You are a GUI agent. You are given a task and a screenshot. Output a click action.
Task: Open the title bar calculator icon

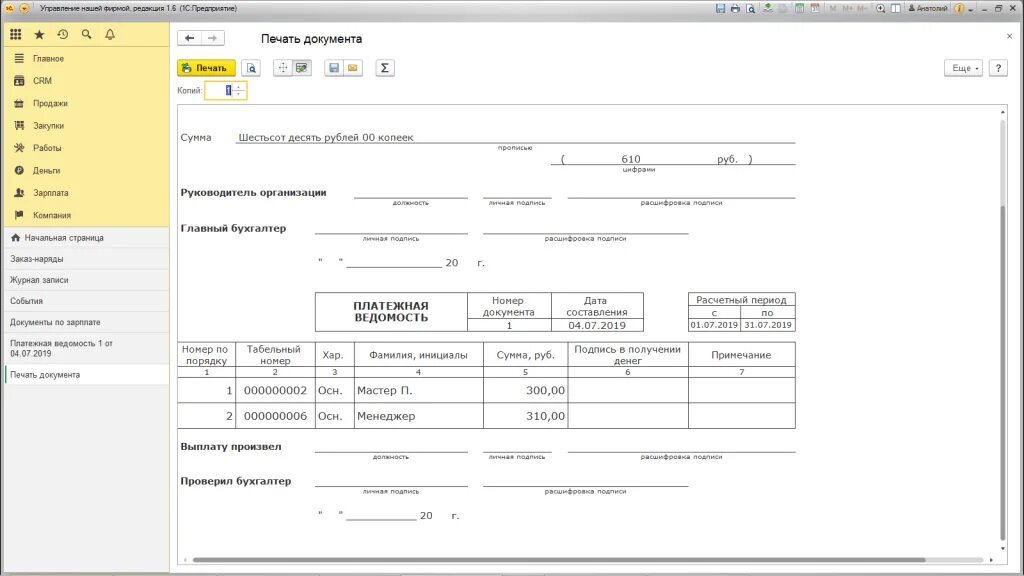tap(799, 8)
